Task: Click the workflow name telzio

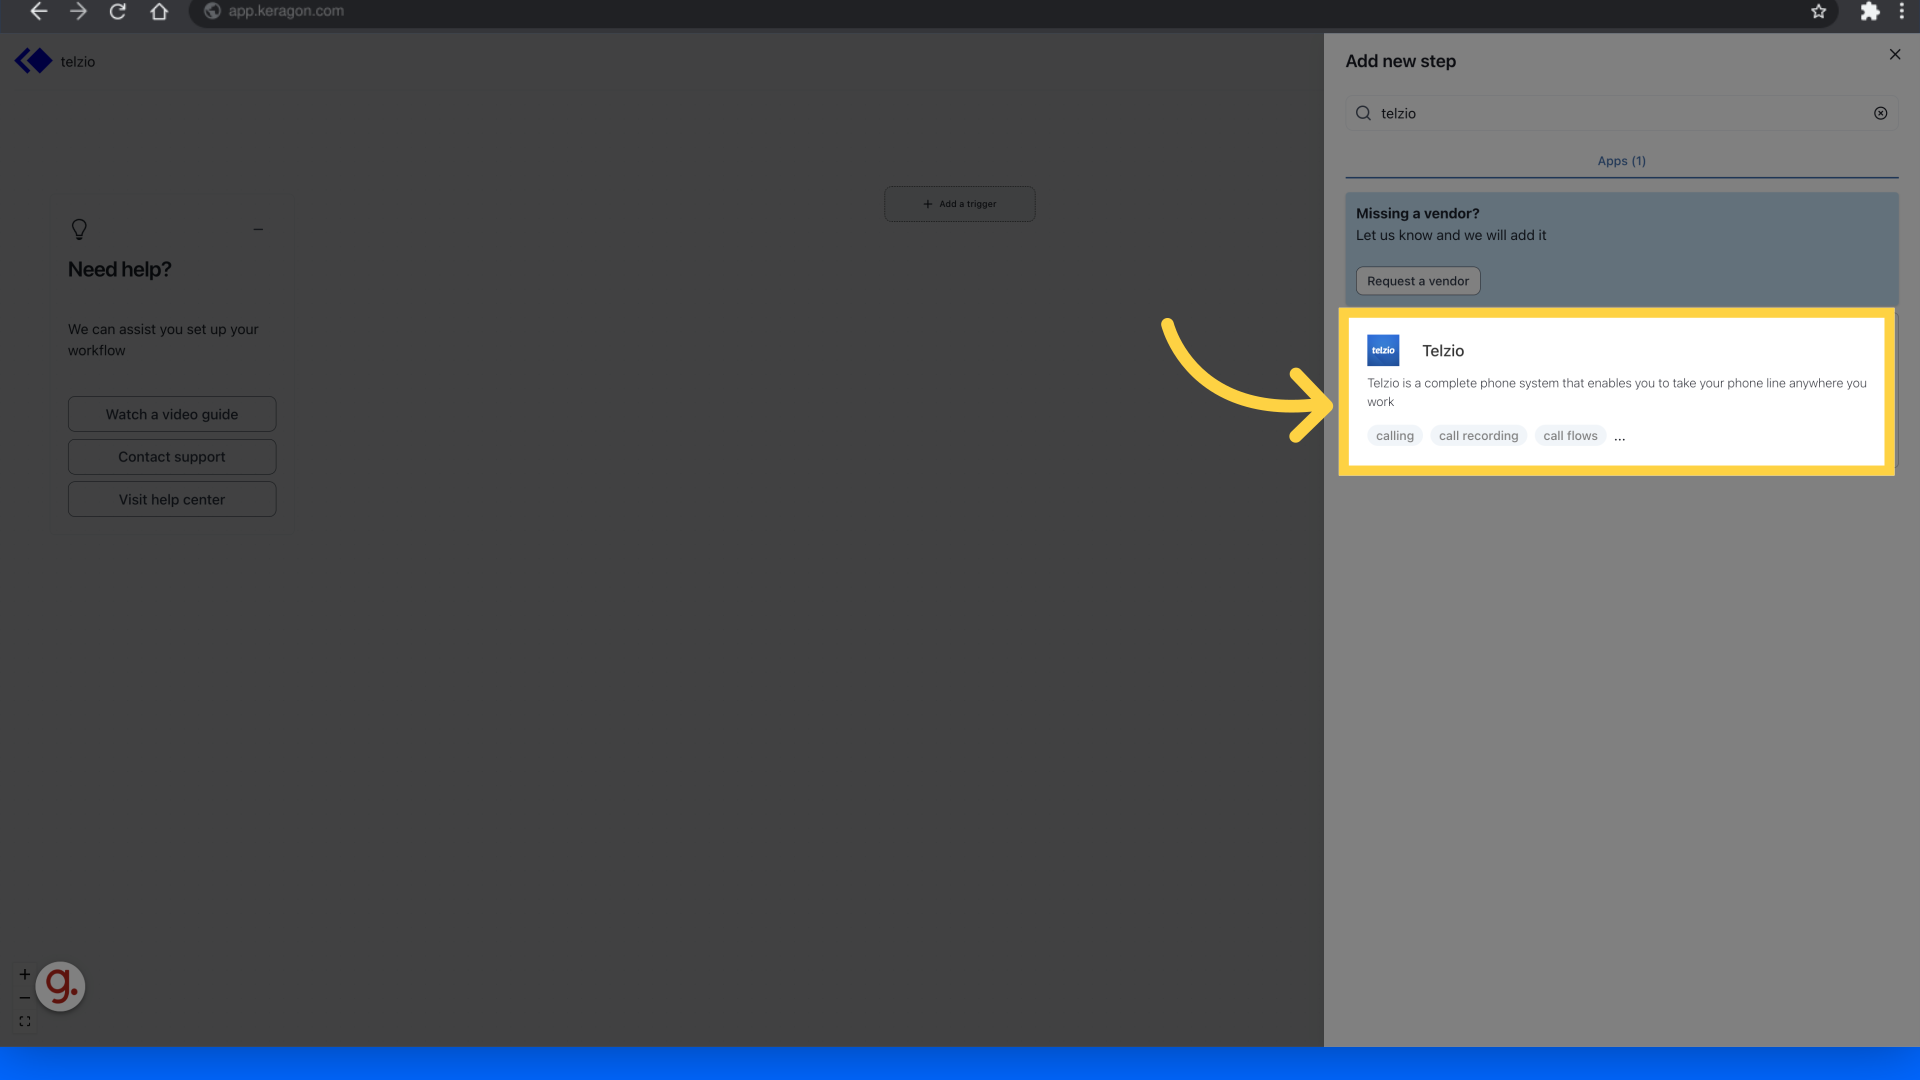Action: pyautogui.click(x=78, y=62)
